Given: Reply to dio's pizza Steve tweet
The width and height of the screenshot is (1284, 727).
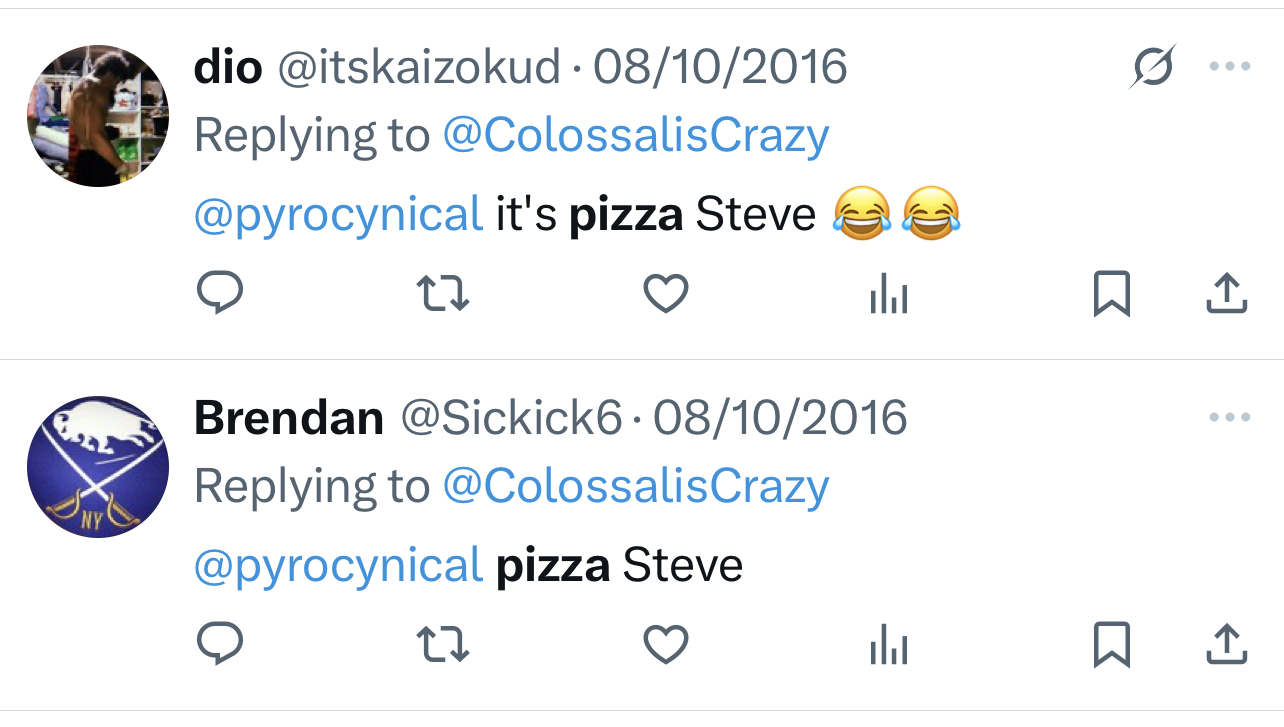Looking at the screenshot, I should (x=220, y=294).
